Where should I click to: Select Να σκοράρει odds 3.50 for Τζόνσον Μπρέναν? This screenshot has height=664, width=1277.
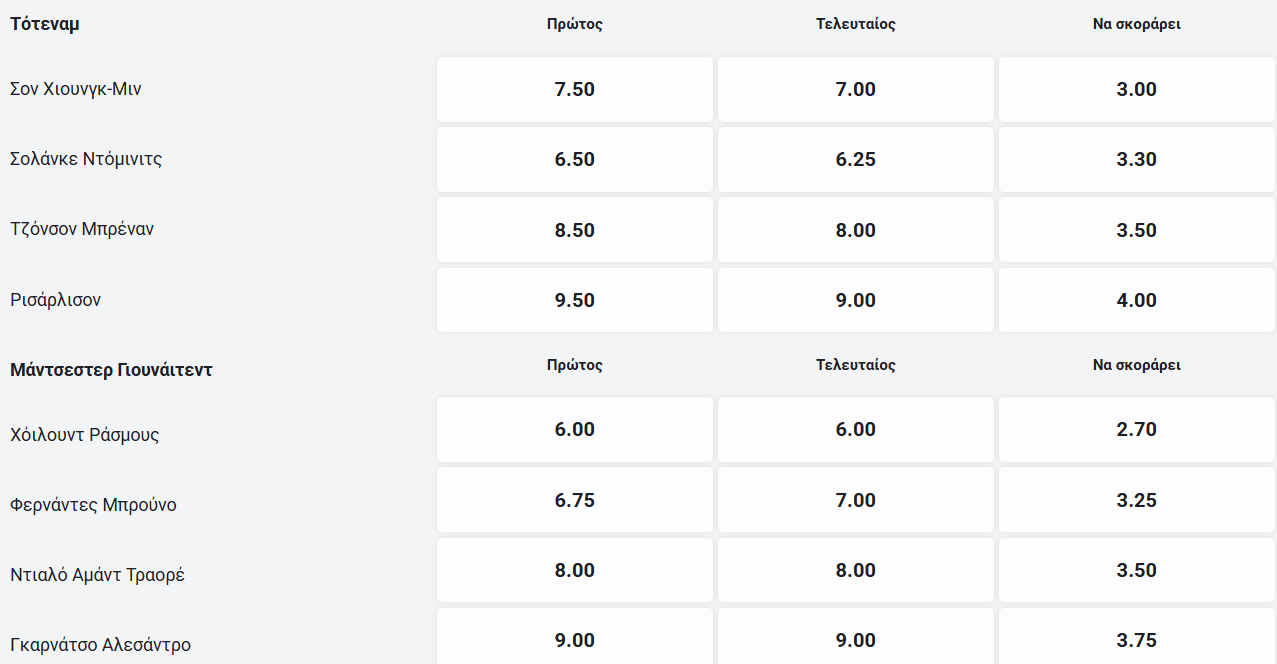tap(1137, 230)
